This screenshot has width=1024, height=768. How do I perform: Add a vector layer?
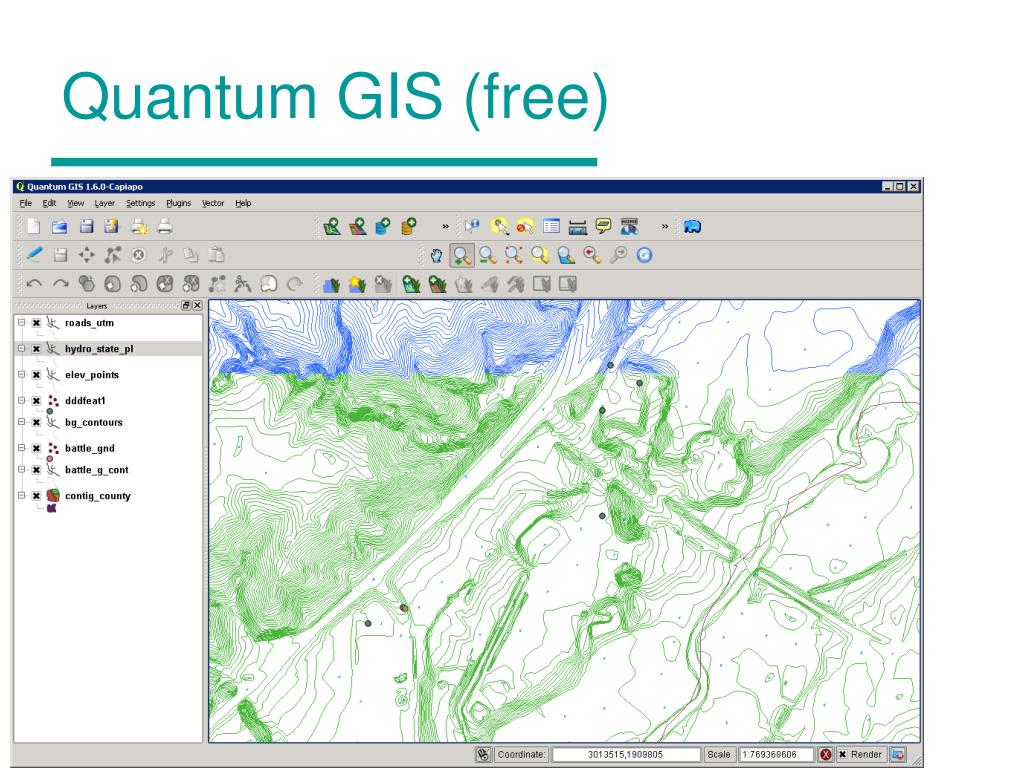point(331,227)
